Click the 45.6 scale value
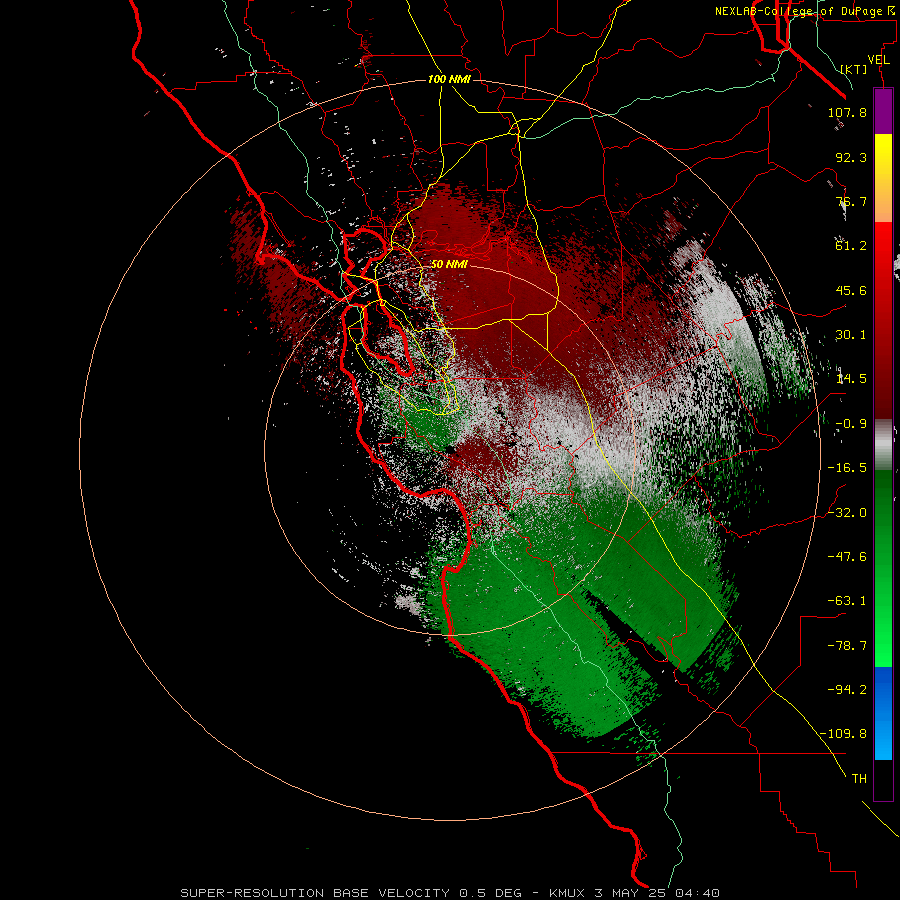900x900 pixels. (851, 290)
